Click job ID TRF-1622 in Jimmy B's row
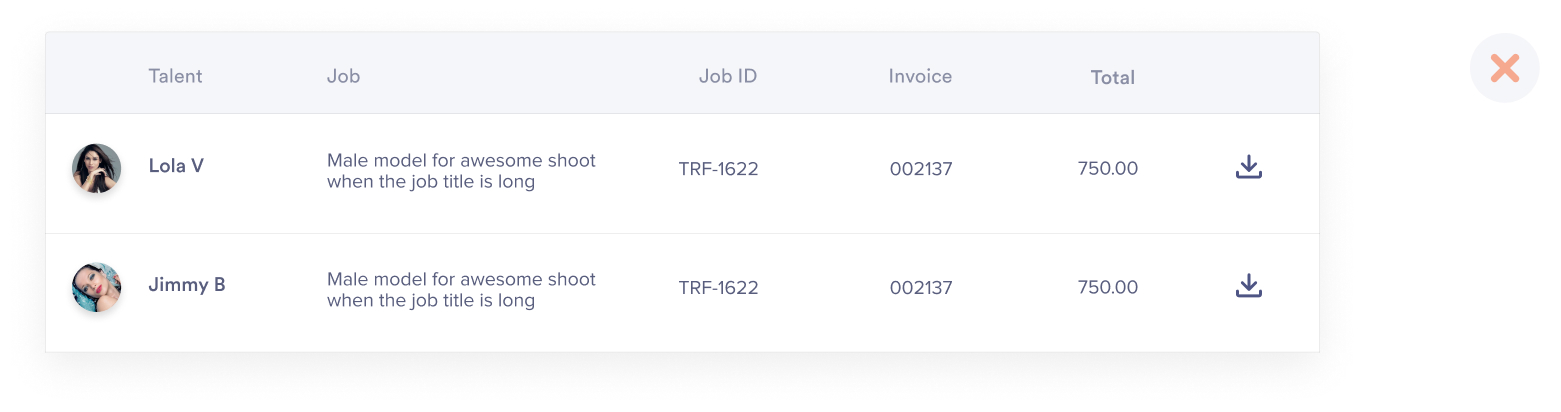Image resolution: width=1561 pixels, height=412 pixels. [x=718, y=288]
